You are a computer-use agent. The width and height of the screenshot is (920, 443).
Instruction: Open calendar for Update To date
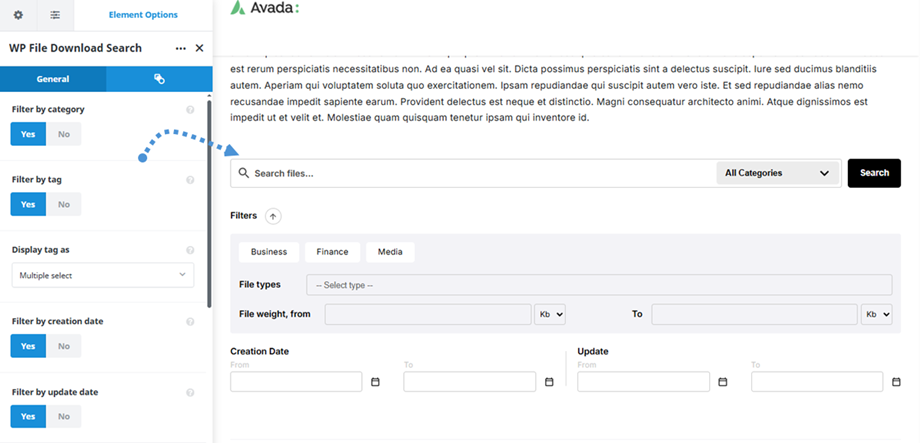(897, 381)
